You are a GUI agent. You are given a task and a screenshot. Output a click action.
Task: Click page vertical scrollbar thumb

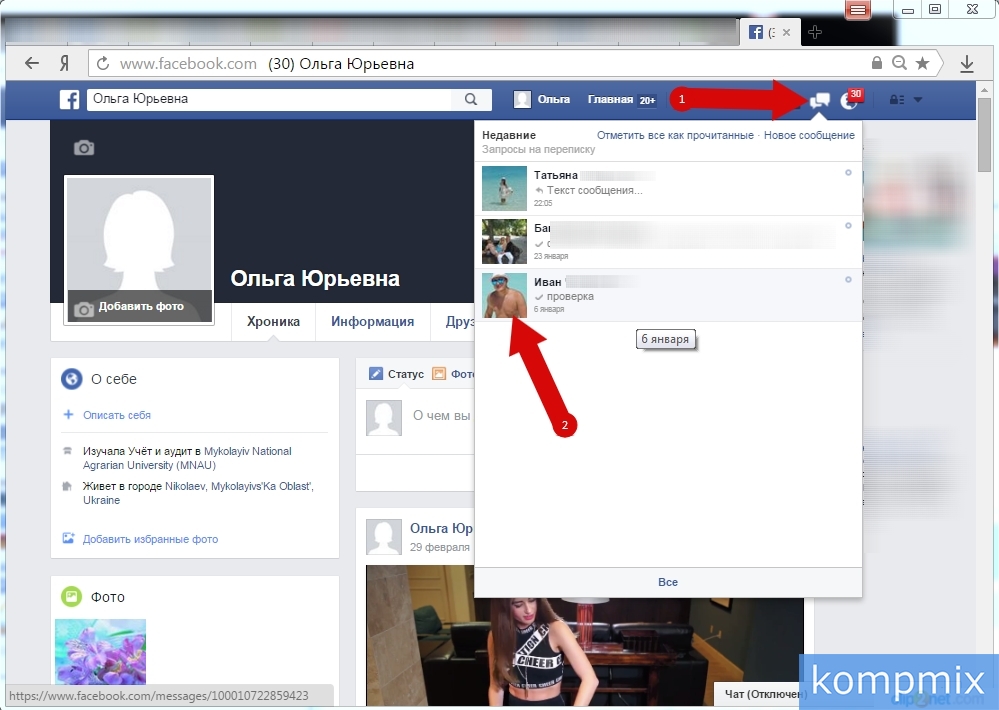(x=984, y=134)
